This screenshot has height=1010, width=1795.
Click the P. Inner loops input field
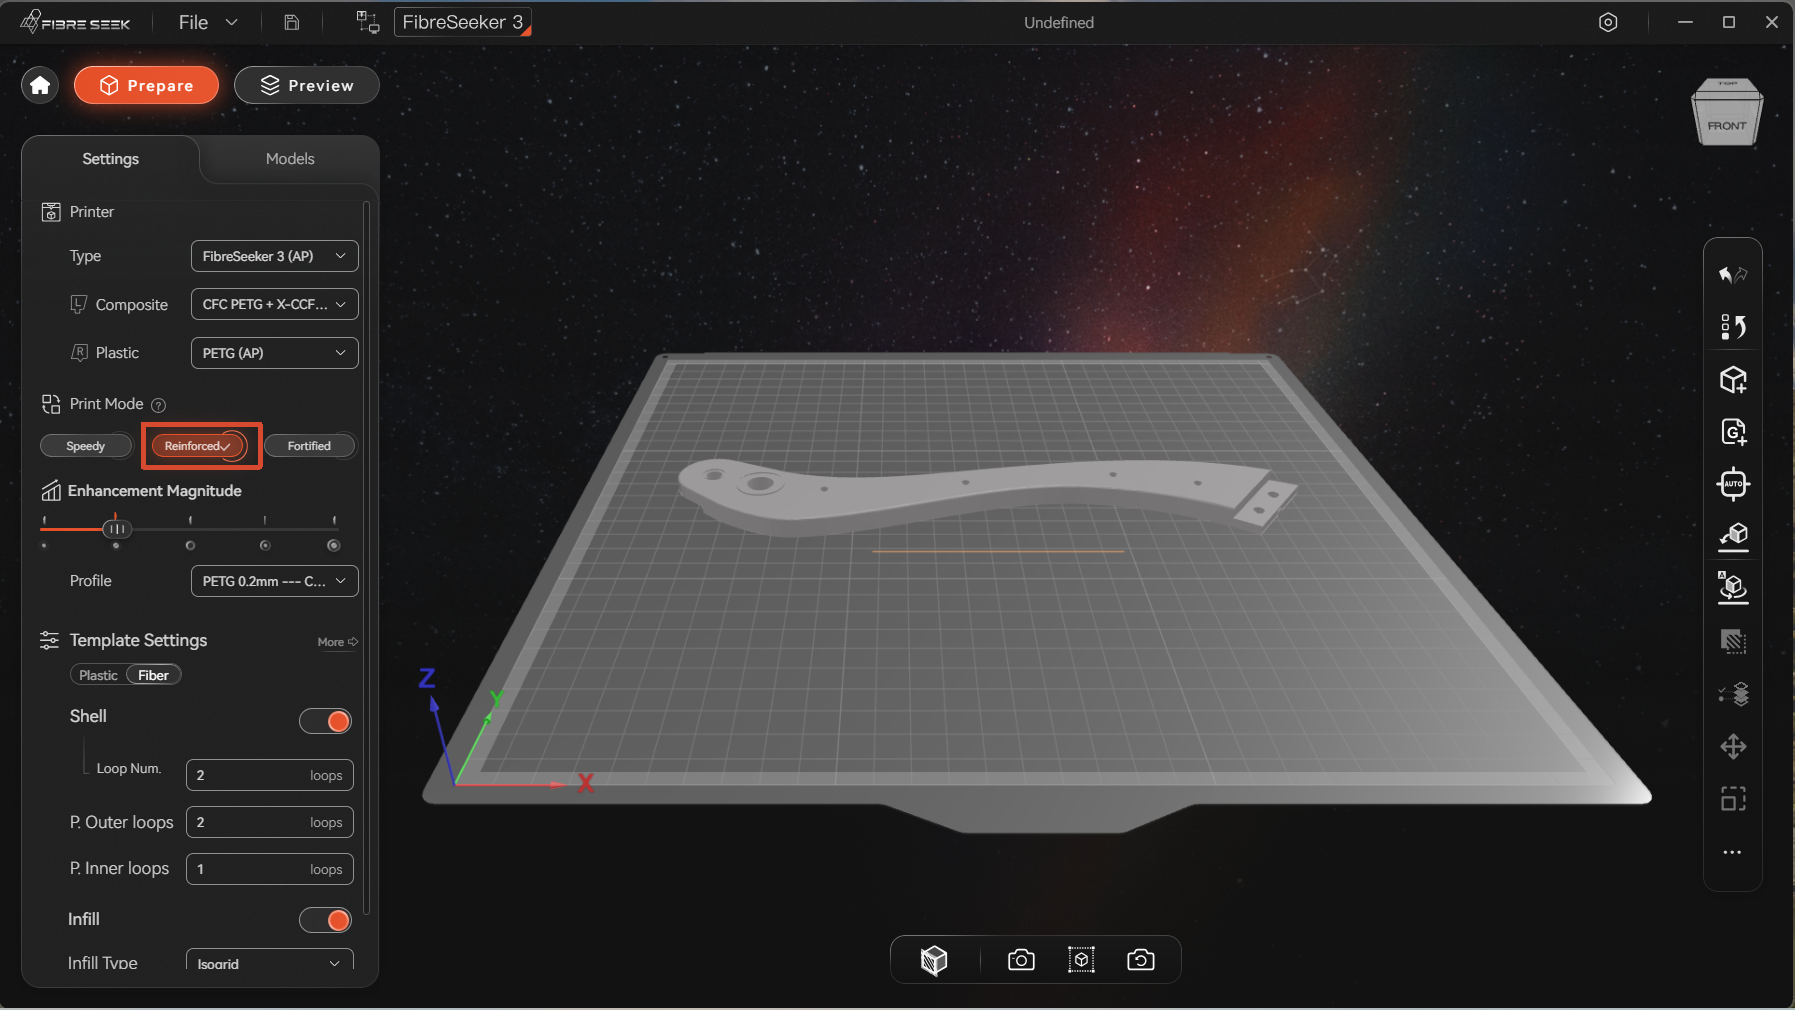pos(270,869)
